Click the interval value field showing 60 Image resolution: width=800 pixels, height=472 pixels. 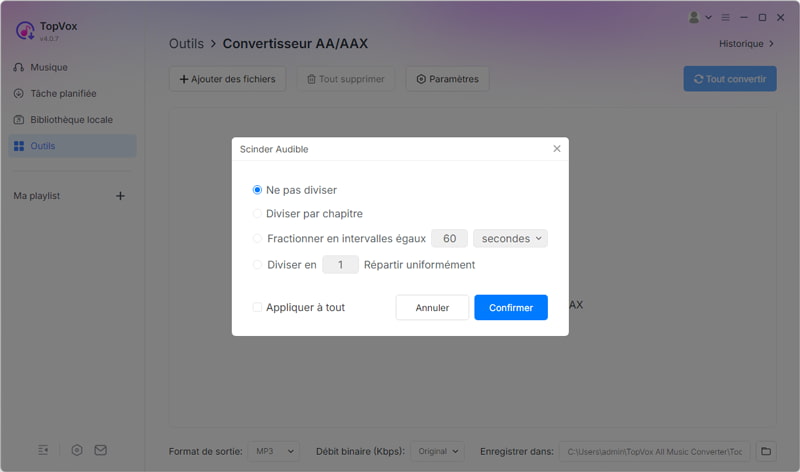(x=450, y=239)
